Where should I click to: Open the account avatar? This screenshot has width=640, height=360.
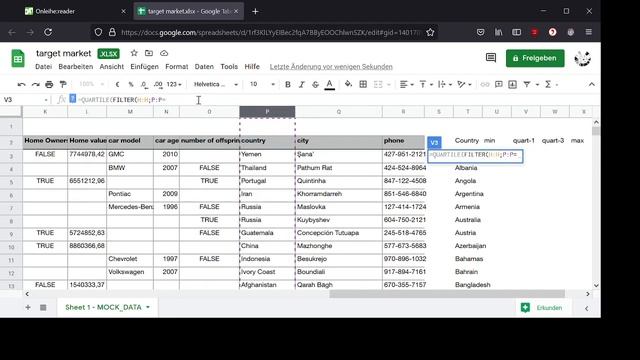(x=582, y=59)
